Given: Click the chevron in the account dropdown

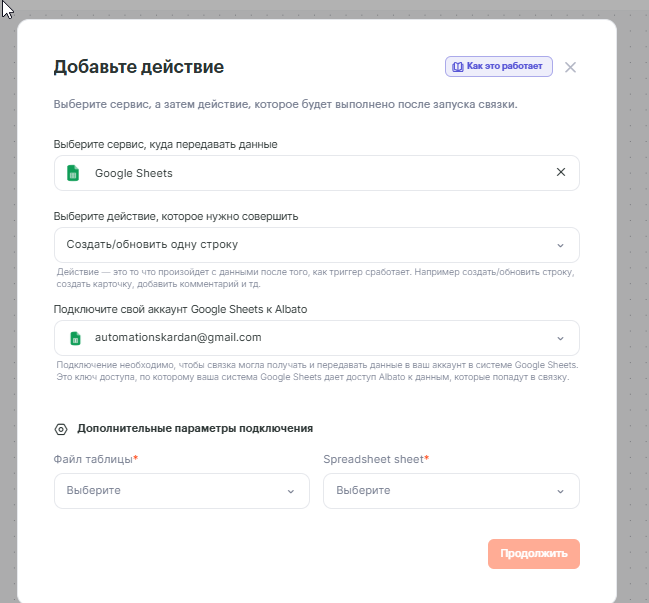Looking at the screenshot, I should 560,338.
